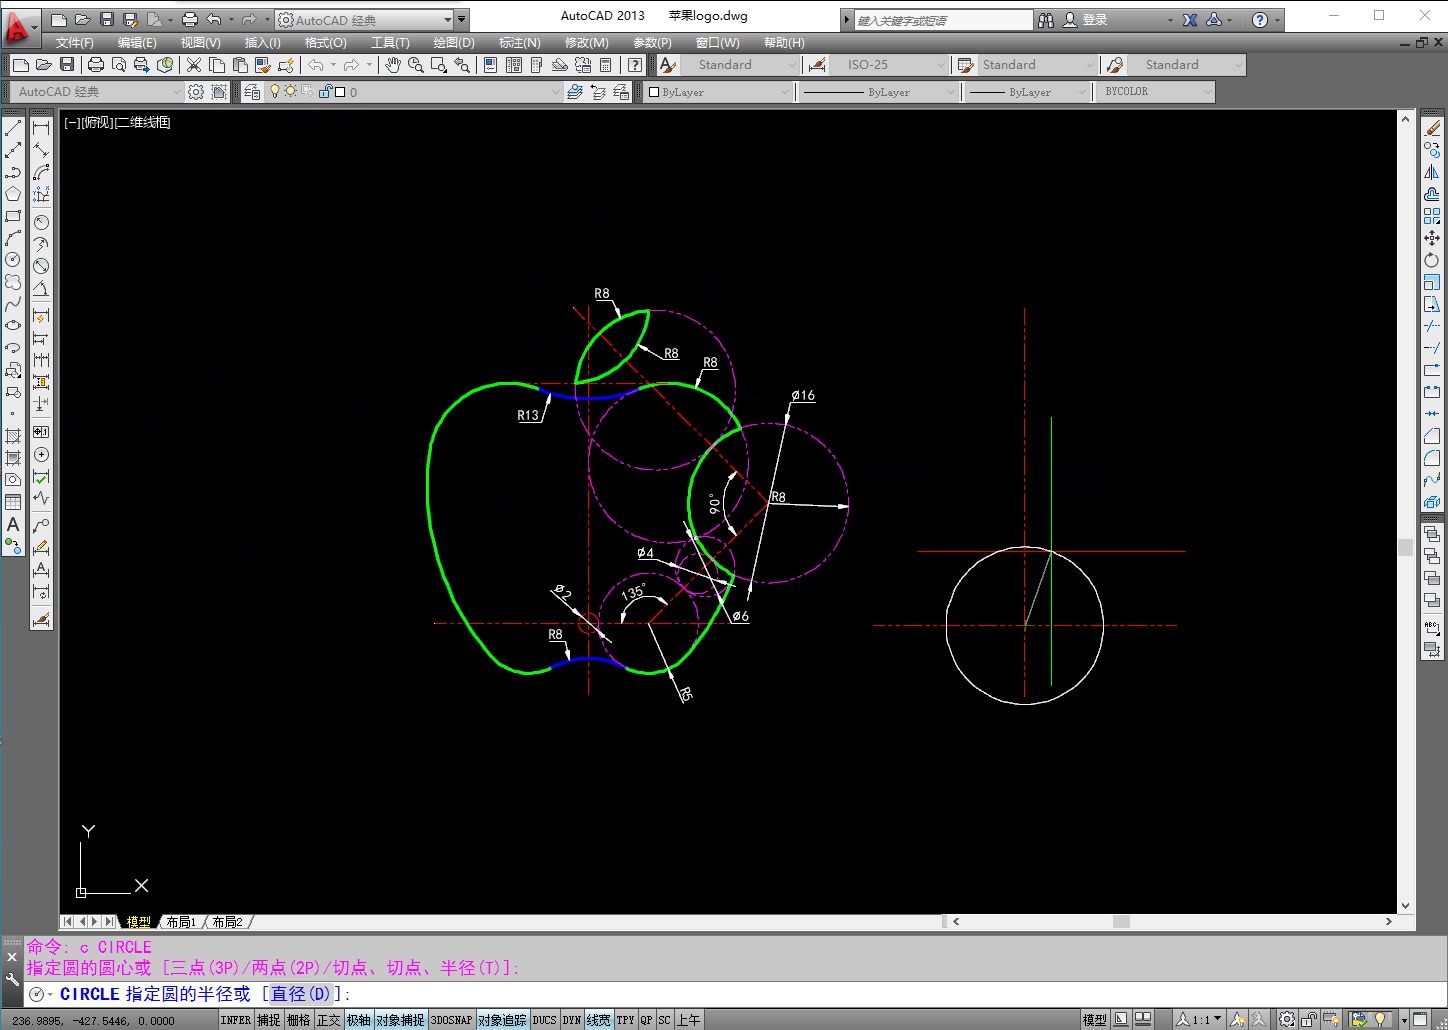The width and height of the screenshot is (1448, 1030).
Task: Click the Plot printer icon
Action: (x=96, y=65)
